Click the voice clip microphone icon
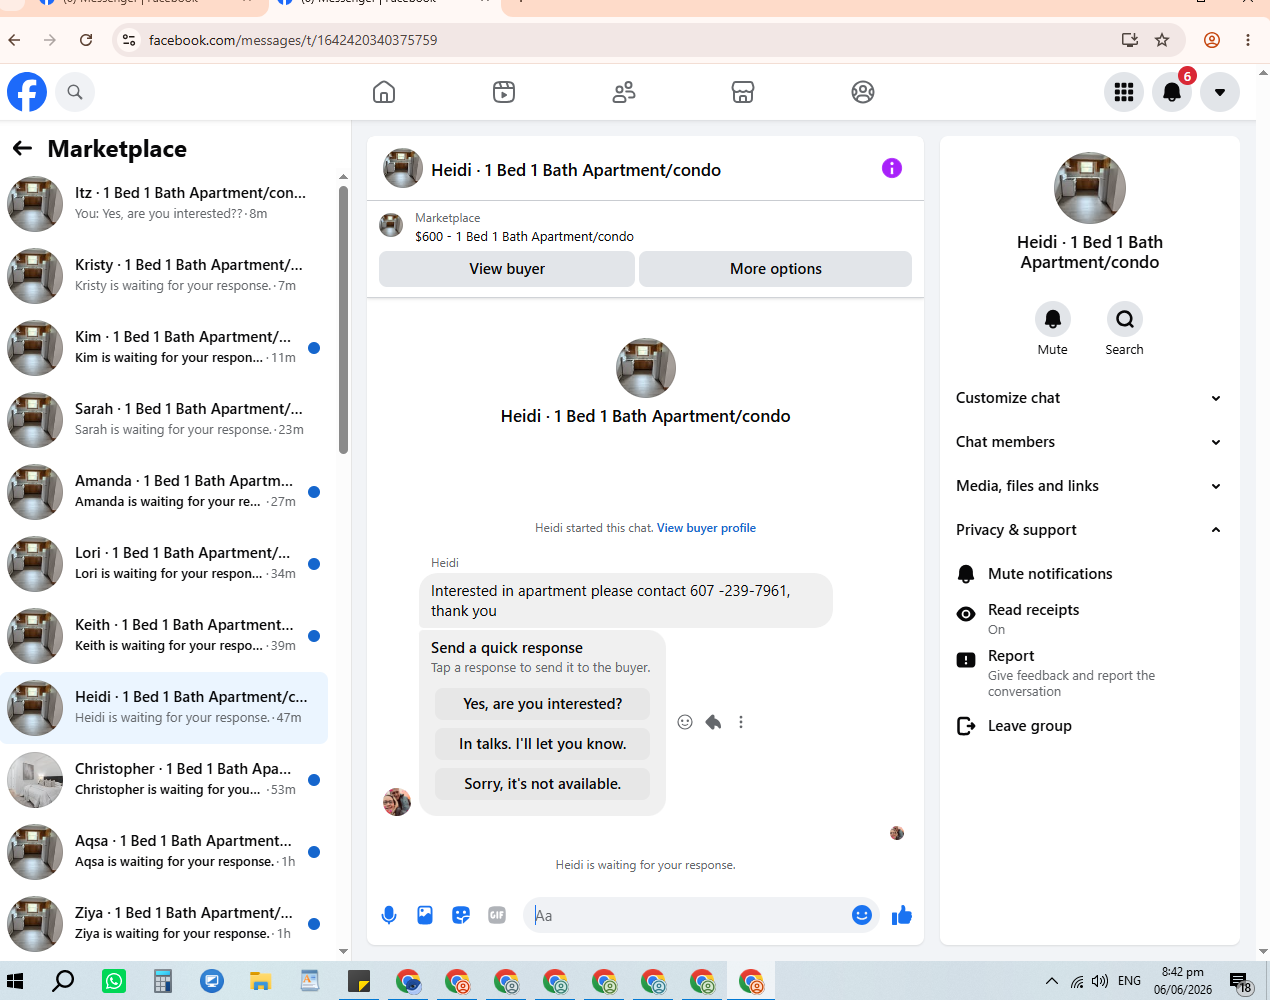The image size is (1270, 1000). pos(389,915)
